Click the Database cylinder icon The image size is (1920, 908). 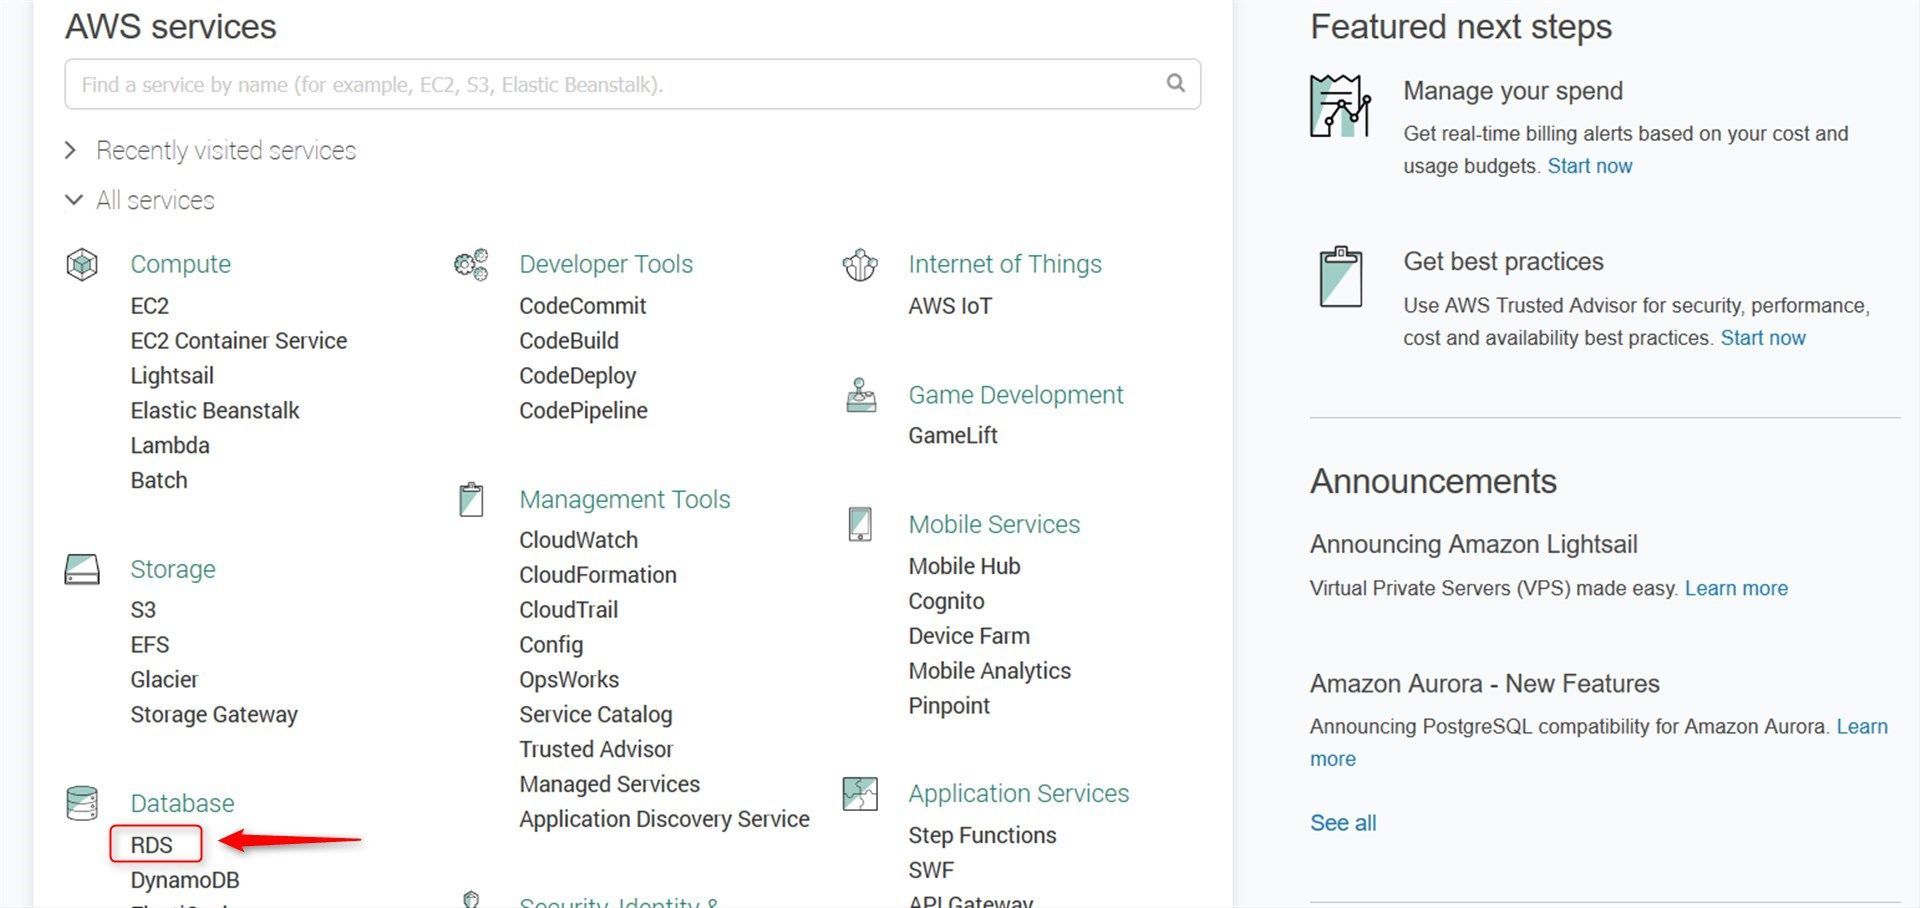[82, 803]
